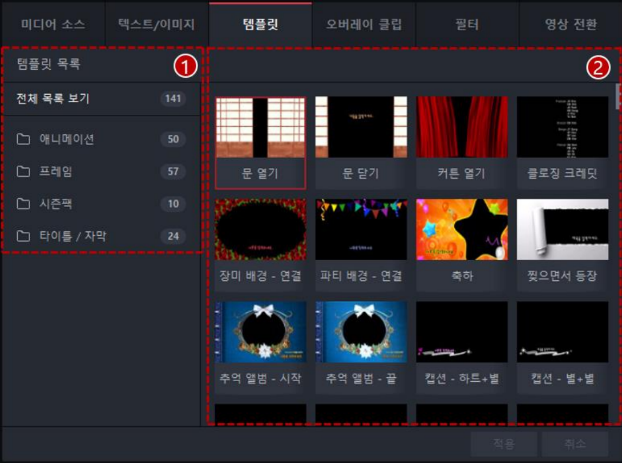Switch to the 미디어 소스 tab
This screenshot has width=622, height=463.
coord(53,22)
